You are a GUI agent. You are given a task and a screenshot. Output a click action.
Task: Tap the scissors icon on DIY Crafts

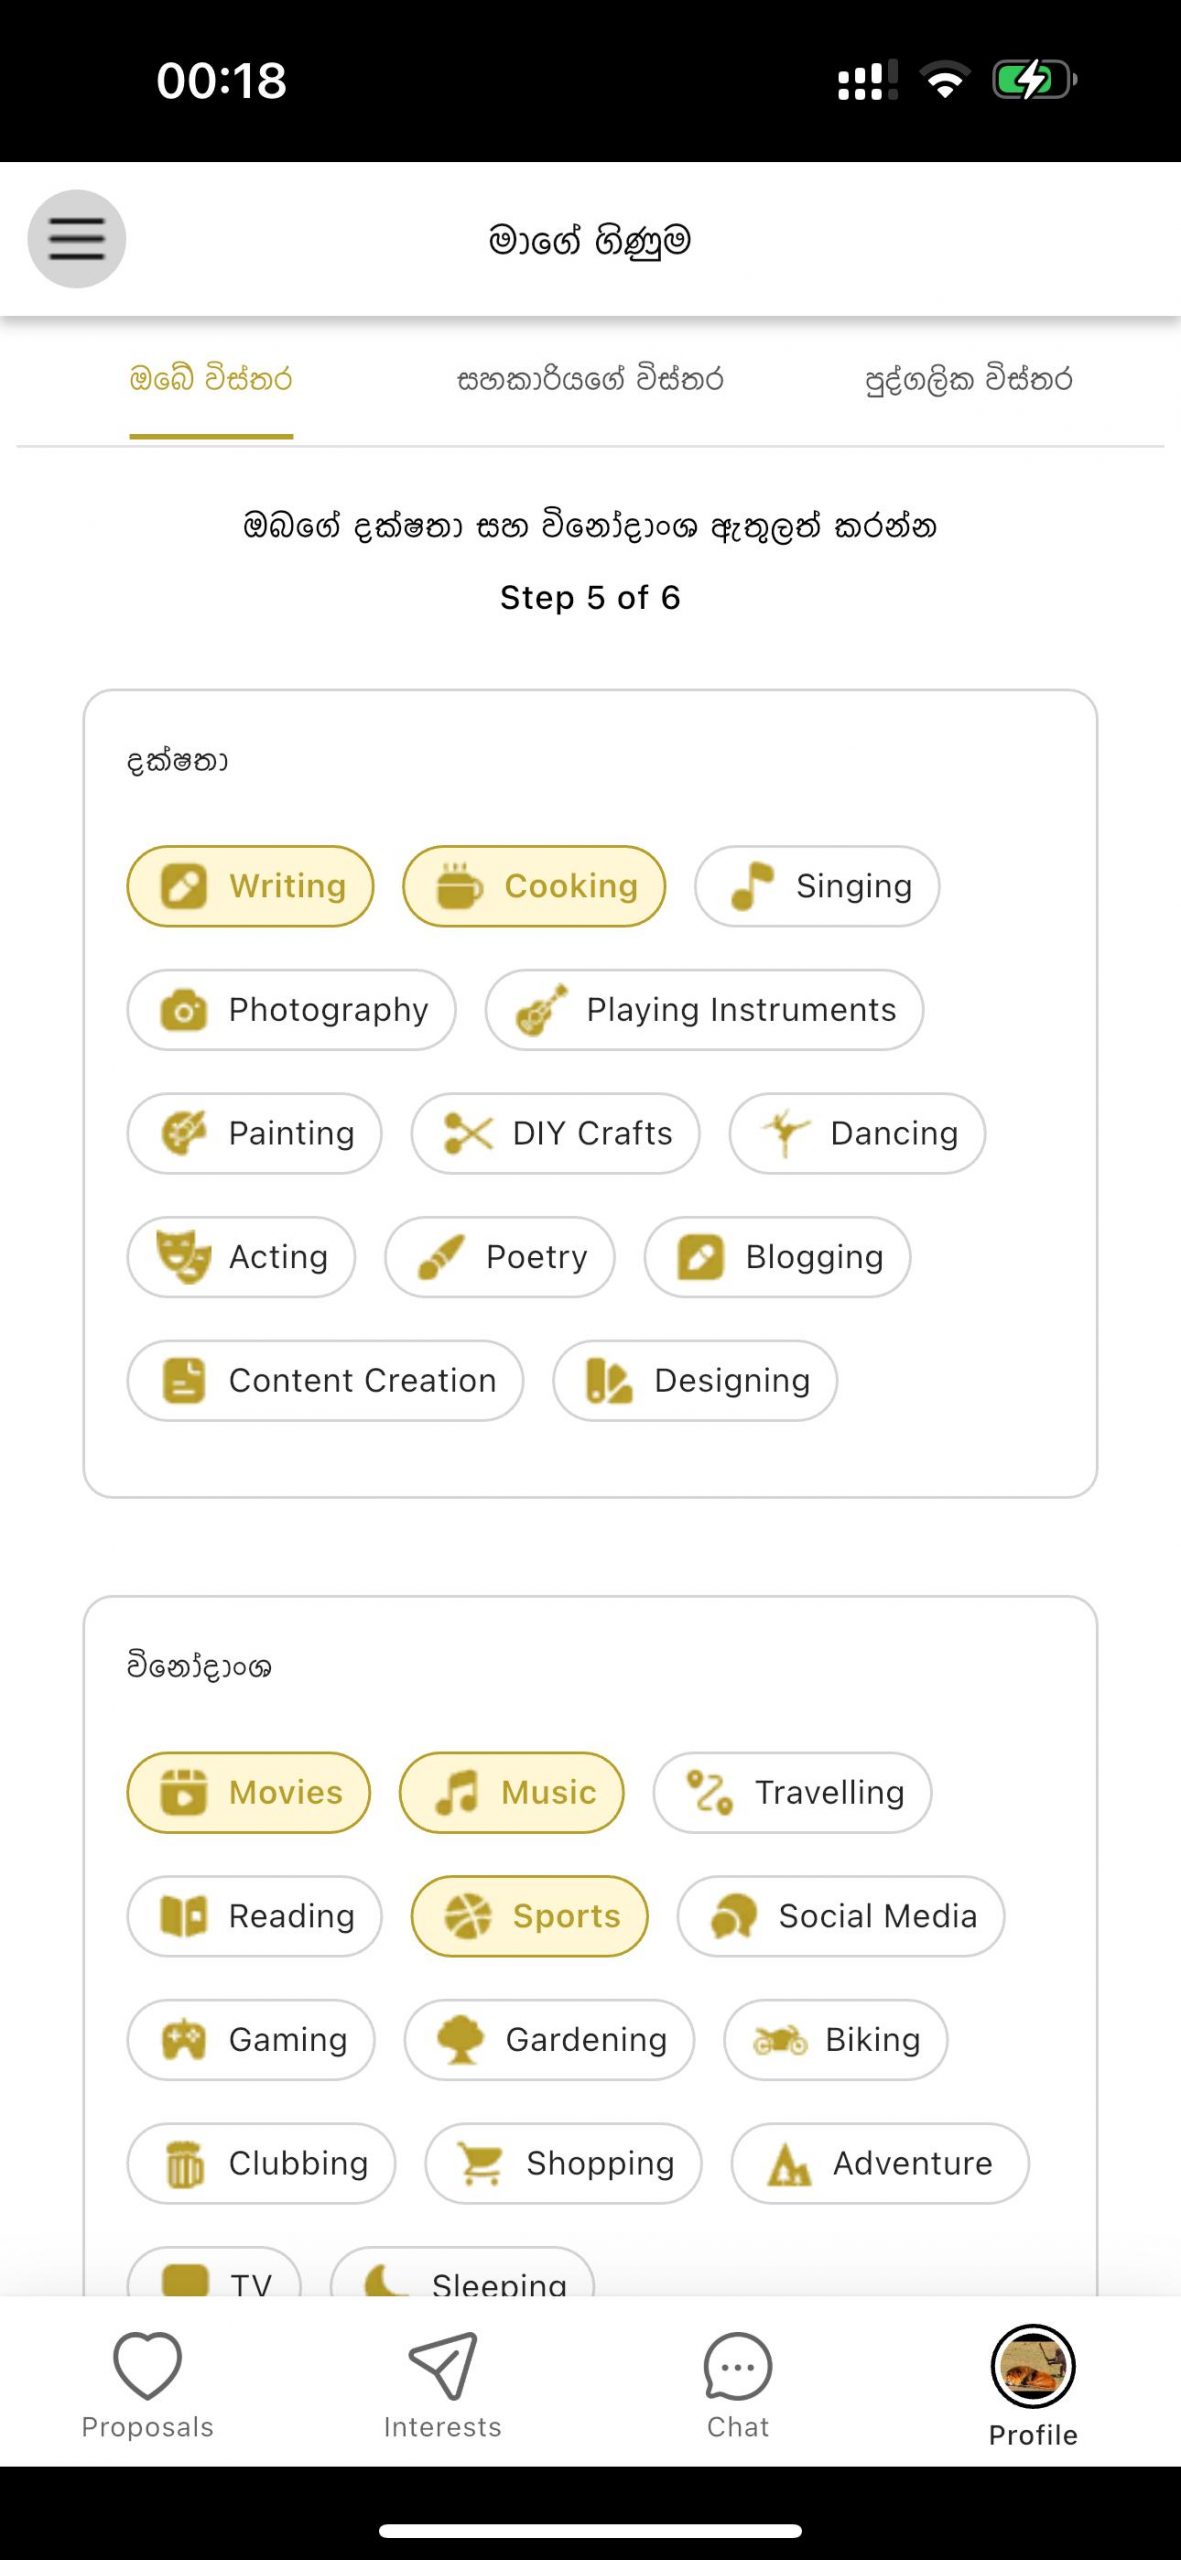[468, 1133]
